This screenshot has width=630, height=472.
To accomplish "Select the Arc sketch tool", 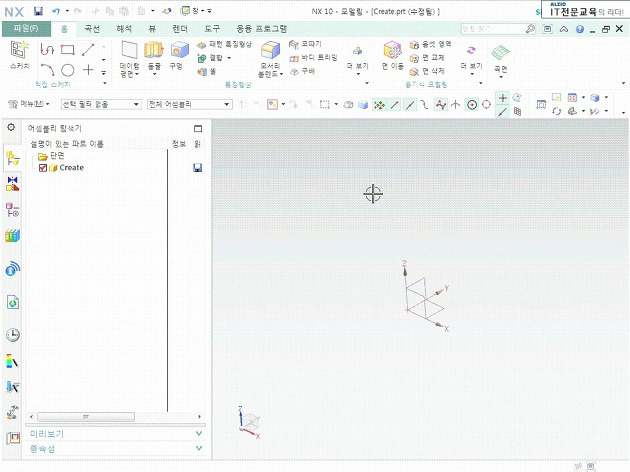I will coord(47,69).
